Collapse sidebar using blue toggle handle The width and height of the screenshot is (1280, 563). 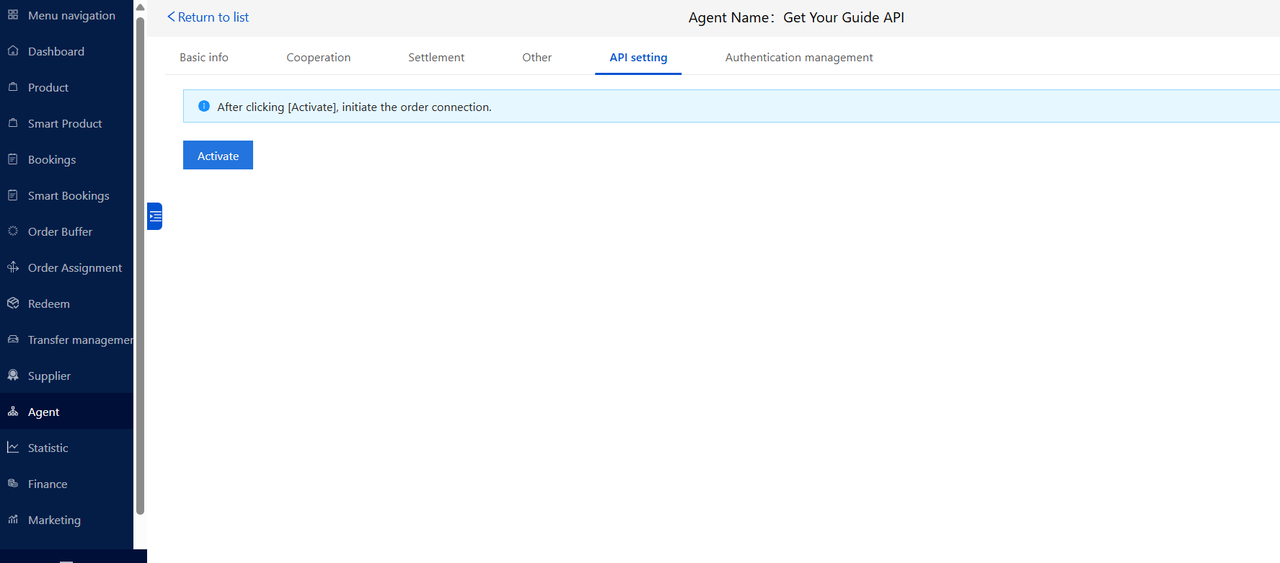154,216
